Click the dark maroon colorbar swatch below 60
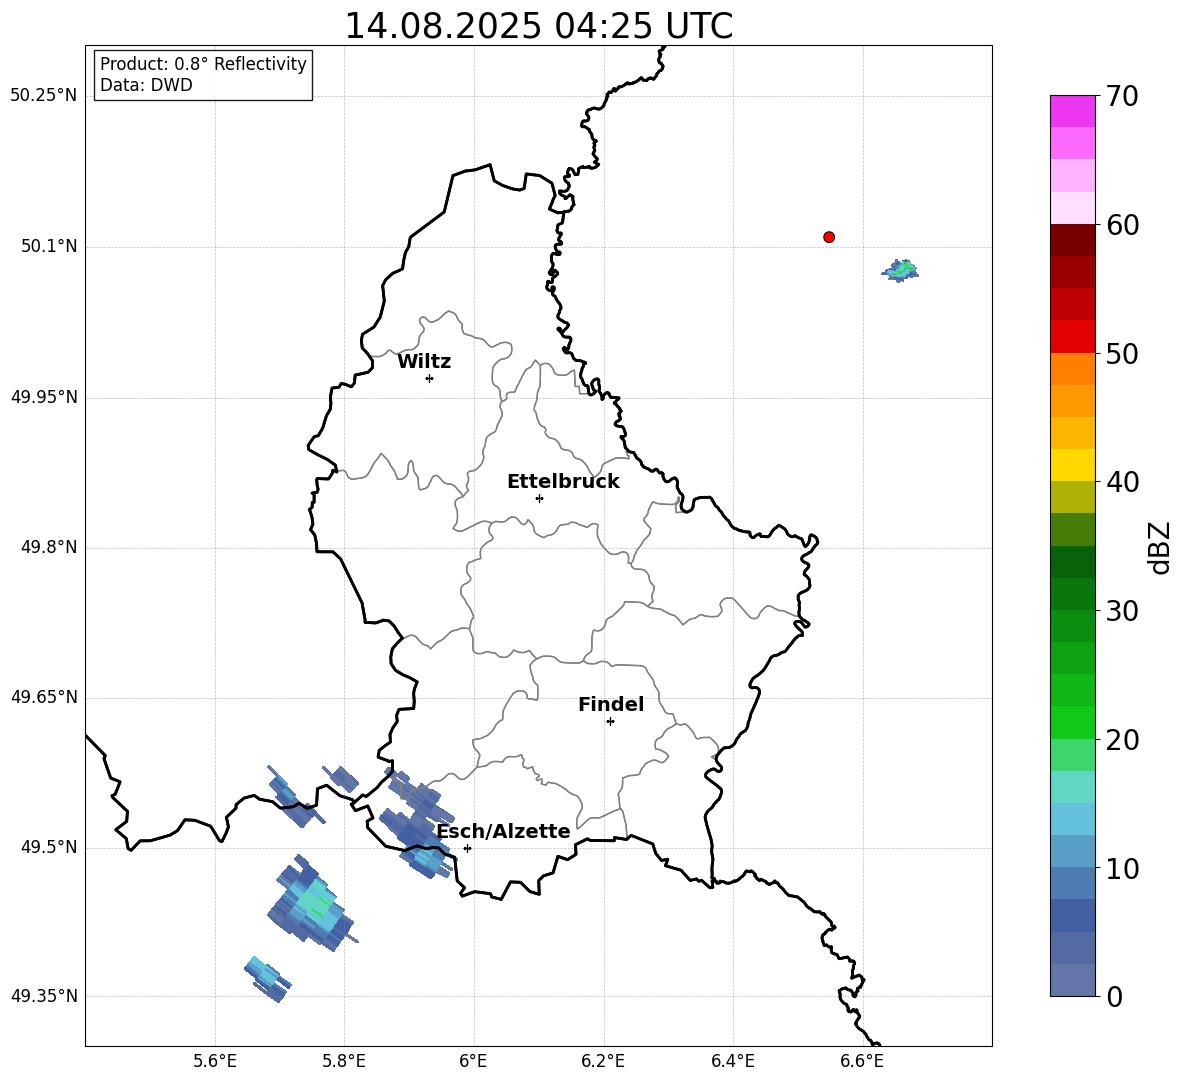 [1073, 240]
